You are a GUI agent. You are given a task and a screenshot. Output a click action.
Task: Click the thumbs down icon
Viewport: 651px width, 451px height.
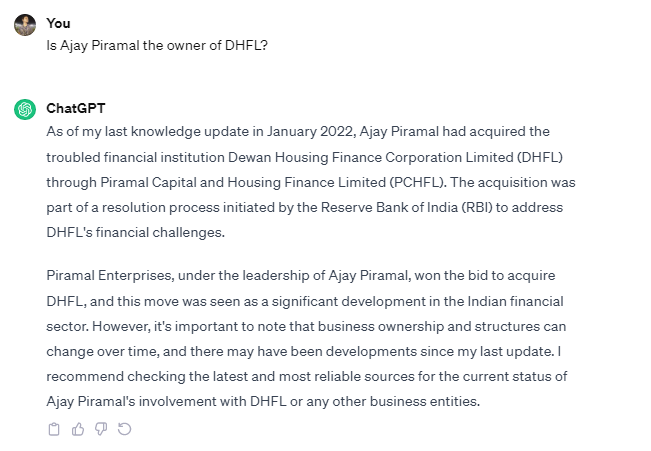(x=101, y=429)
